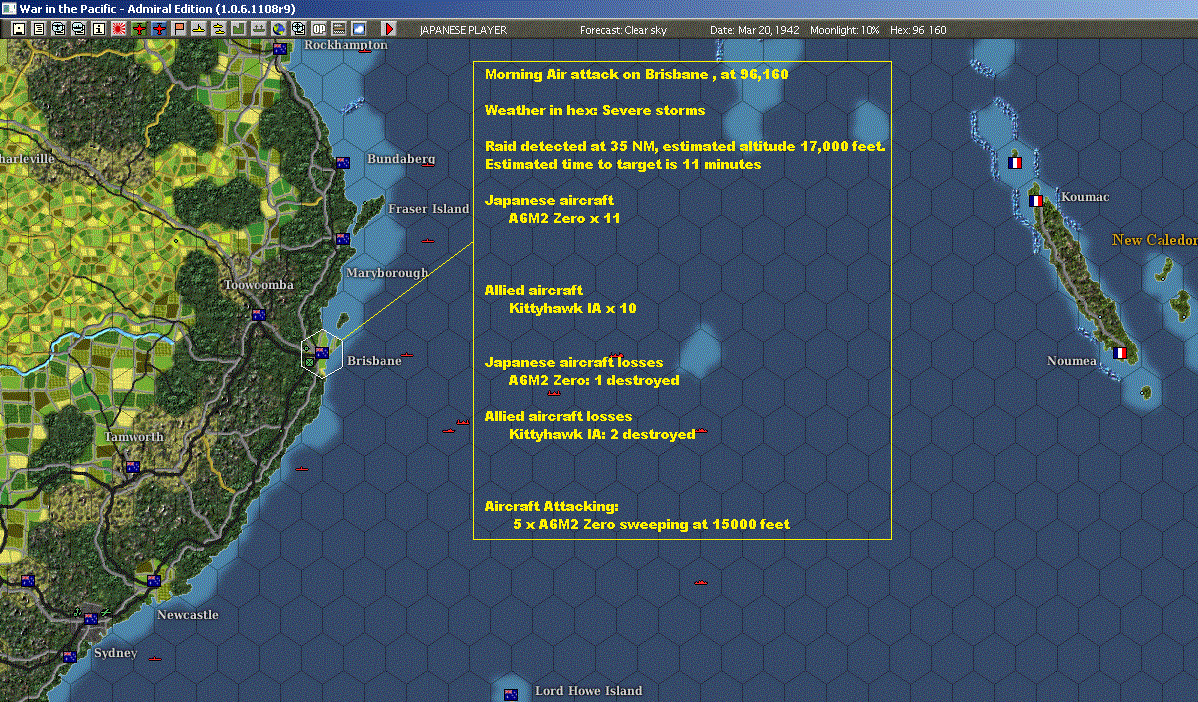Click the red play end-turn arrow
This screenshot has height=702, width=1198.
click(389, 29)
